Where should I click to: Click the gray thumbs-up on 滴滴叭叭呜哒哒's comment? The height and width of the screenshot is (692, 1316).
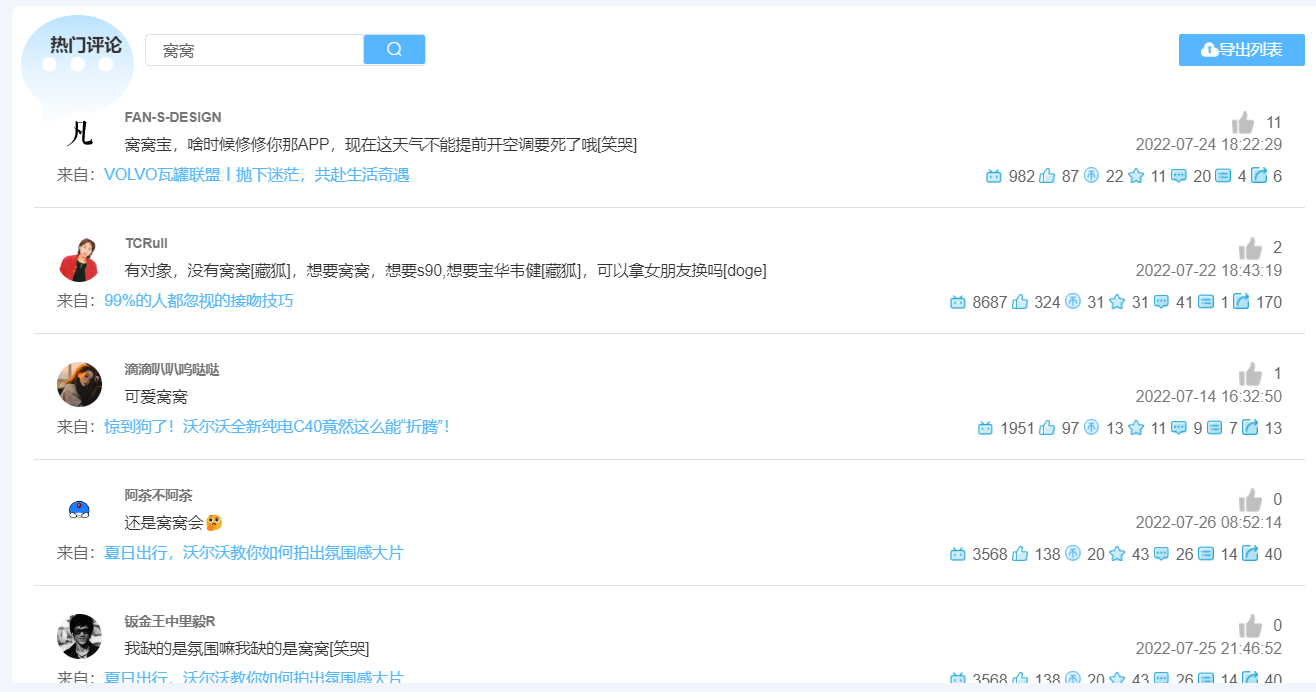[x=1250, y=374]
